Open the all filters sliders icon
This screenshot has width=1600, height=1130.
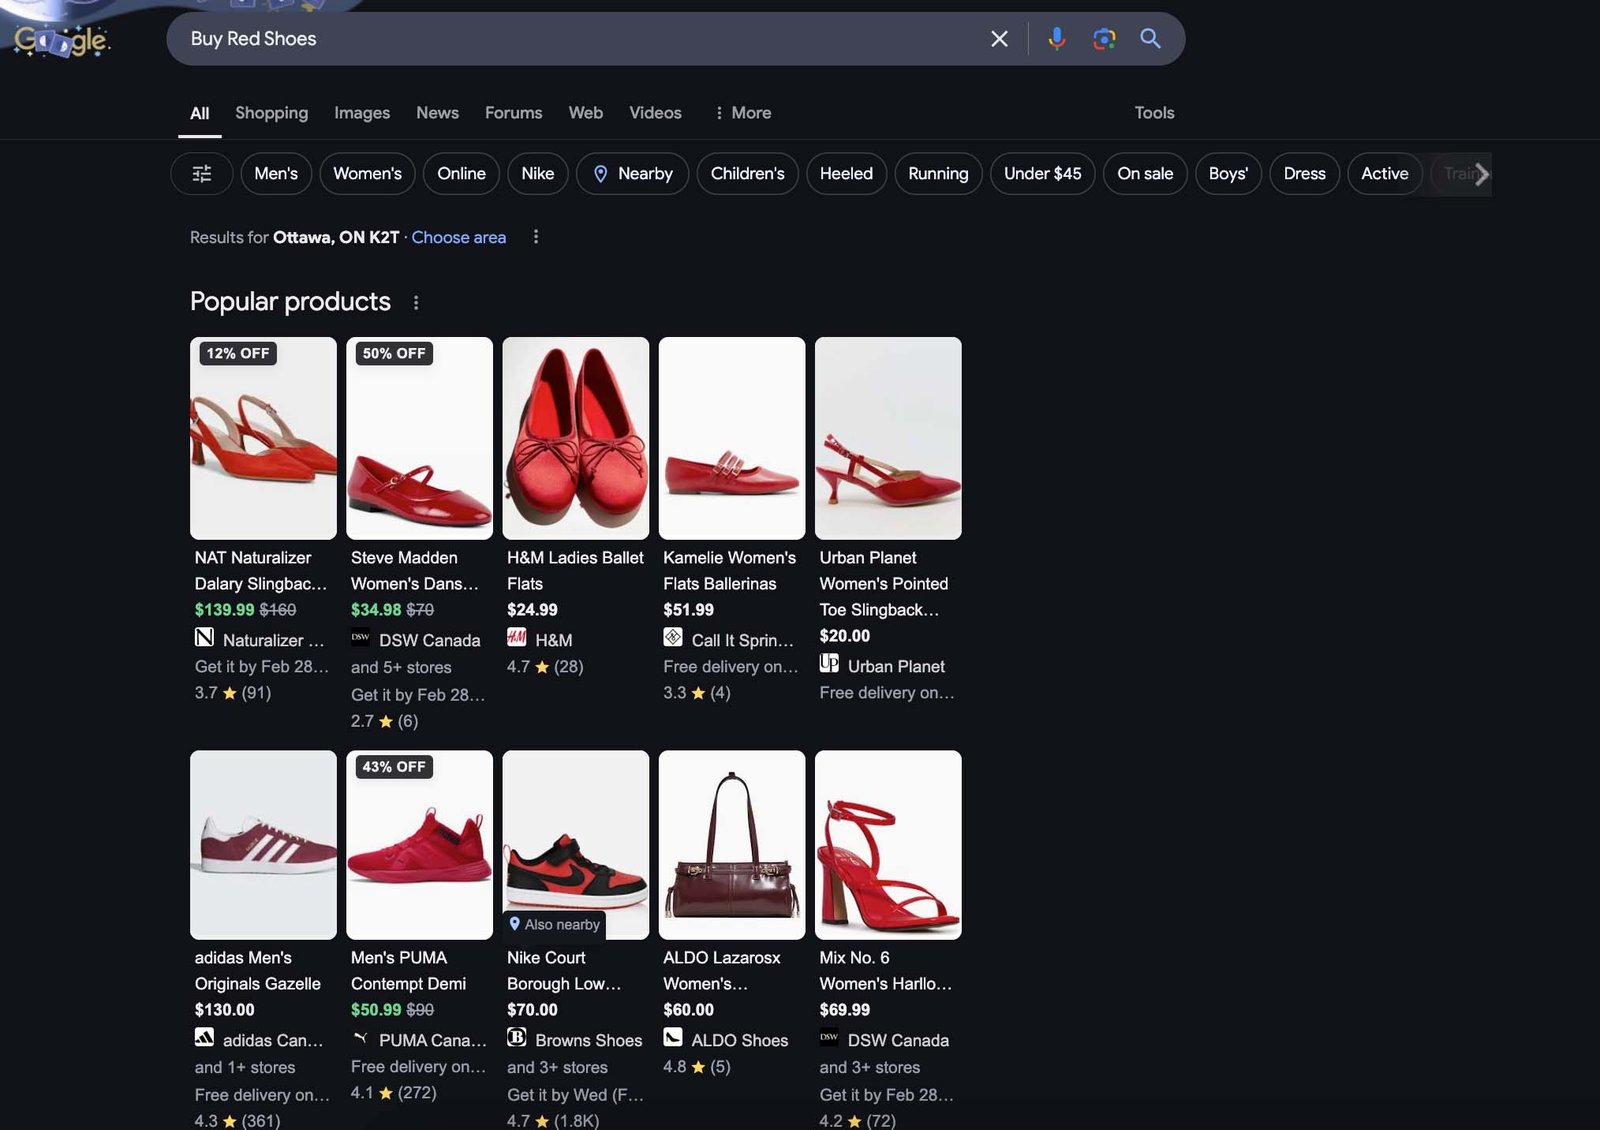click(202, 174)
